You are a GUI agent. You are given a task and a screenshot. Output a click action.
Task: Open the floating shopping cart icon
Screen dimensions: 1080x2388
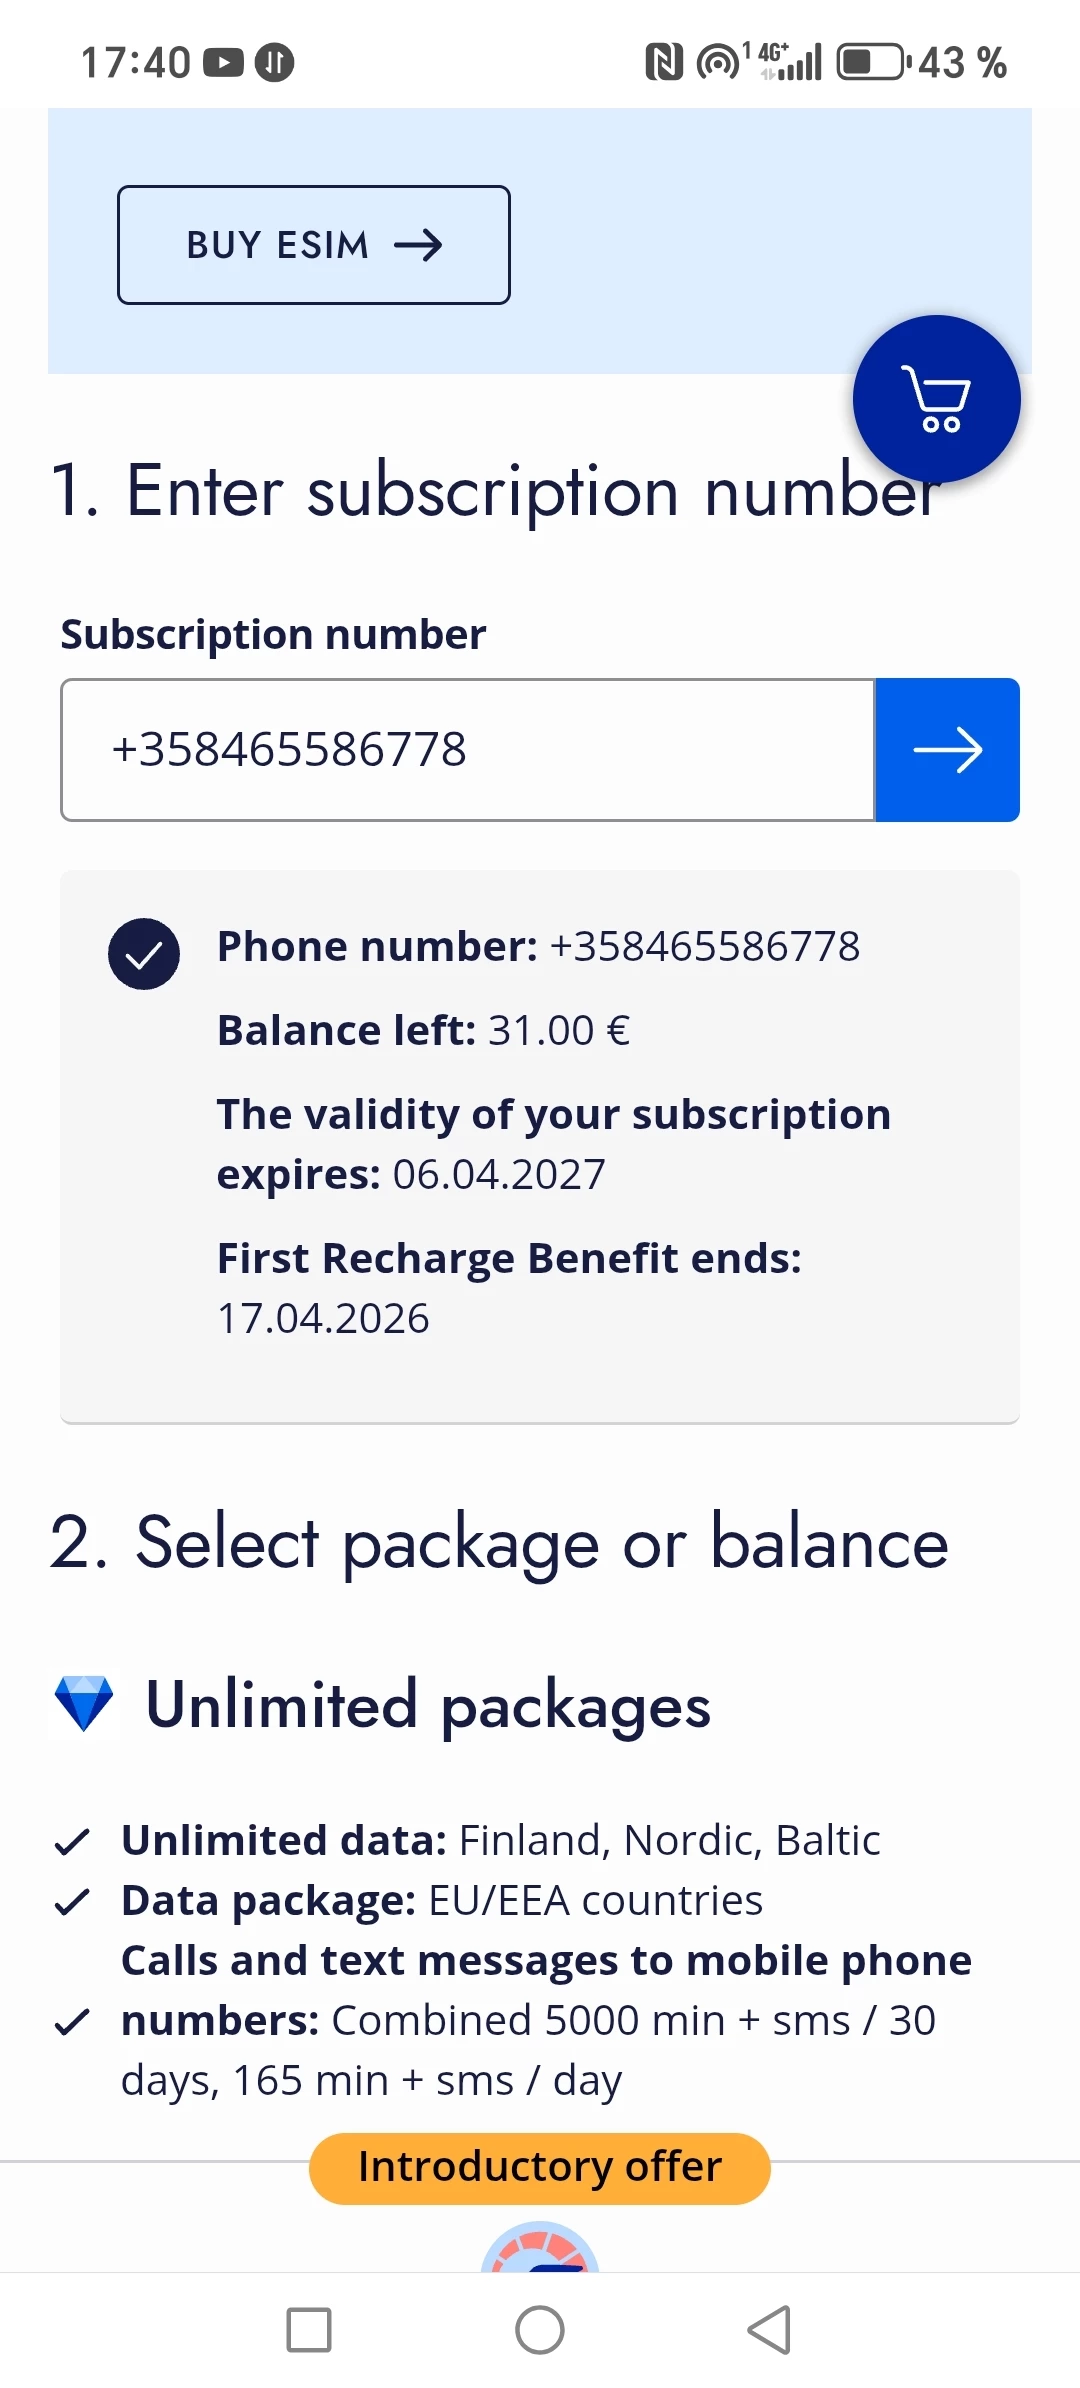[x=936, y=399]
